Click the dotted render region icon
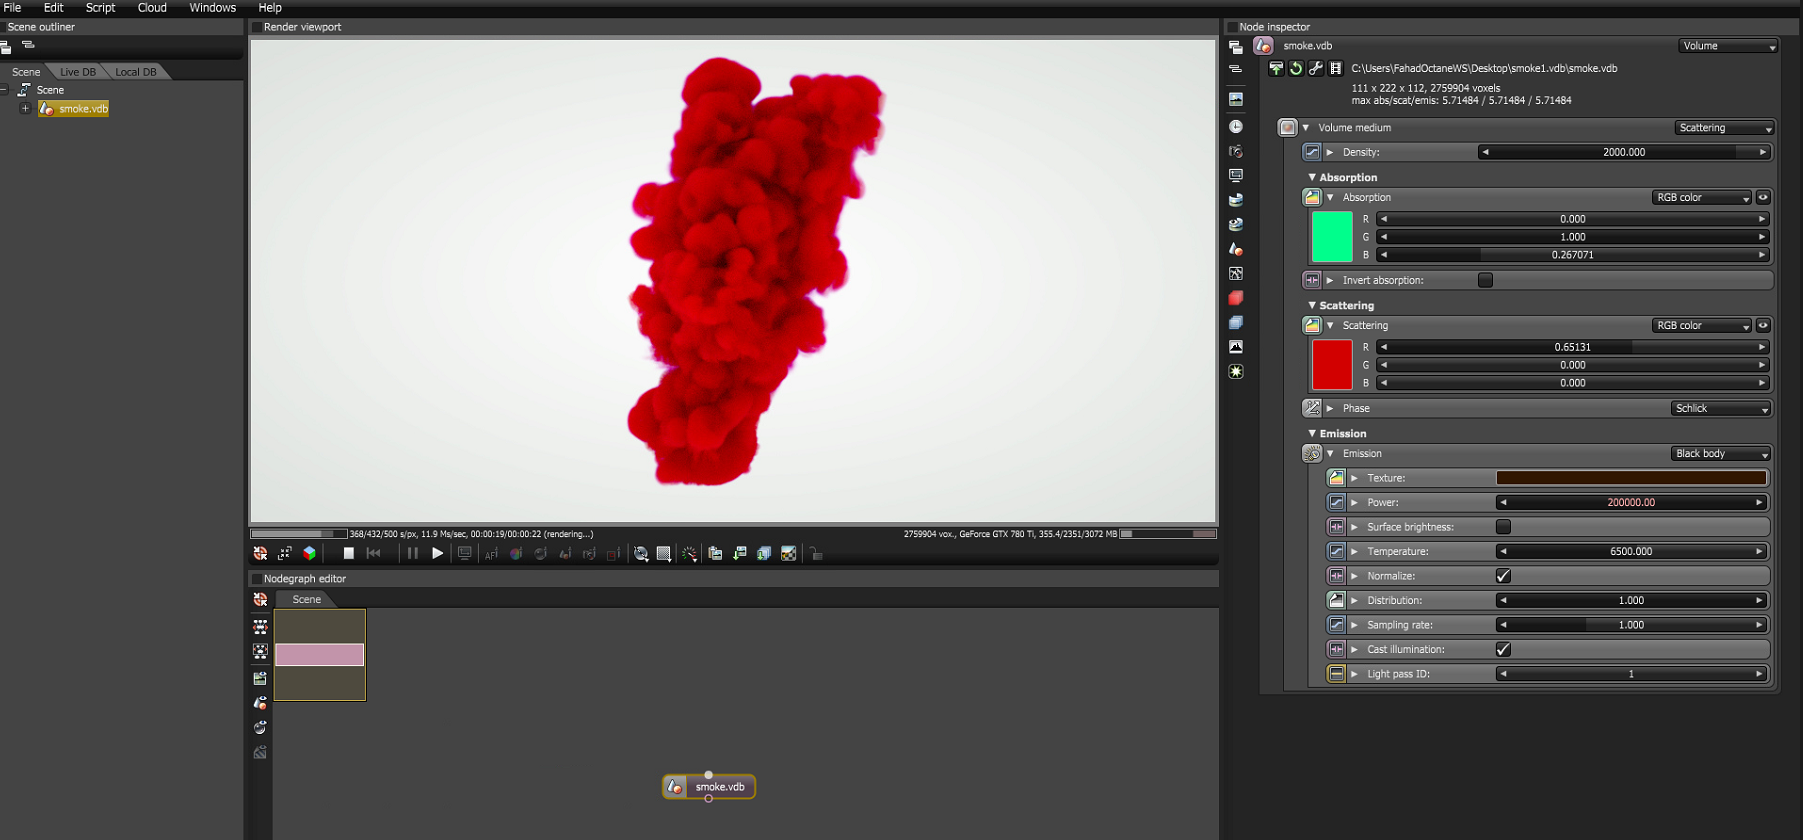 (664, 553)
